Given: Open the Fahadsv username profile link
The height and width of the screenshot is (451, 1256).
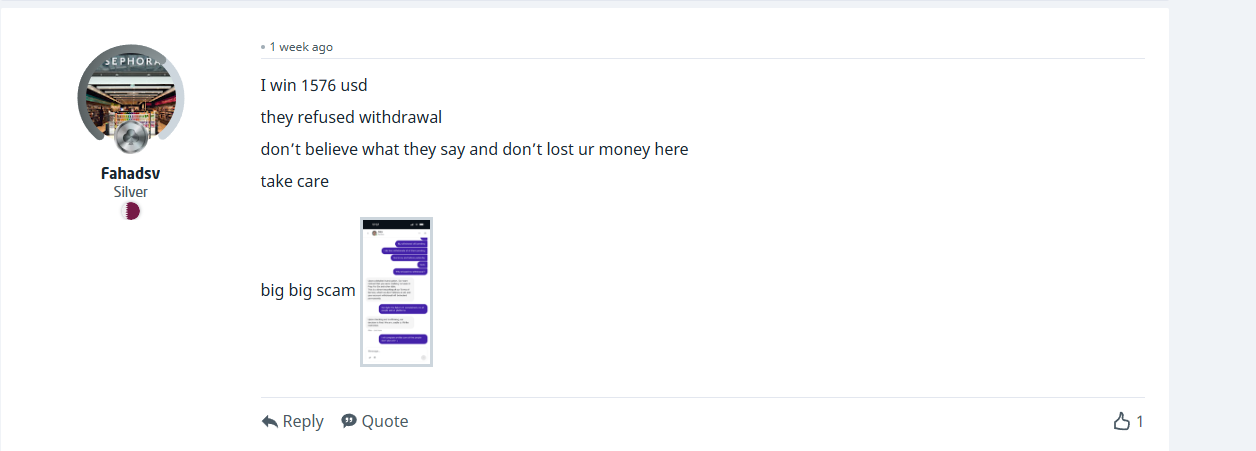Looking at the screenshot, I should pyautogui.click(x=131, y=173).
